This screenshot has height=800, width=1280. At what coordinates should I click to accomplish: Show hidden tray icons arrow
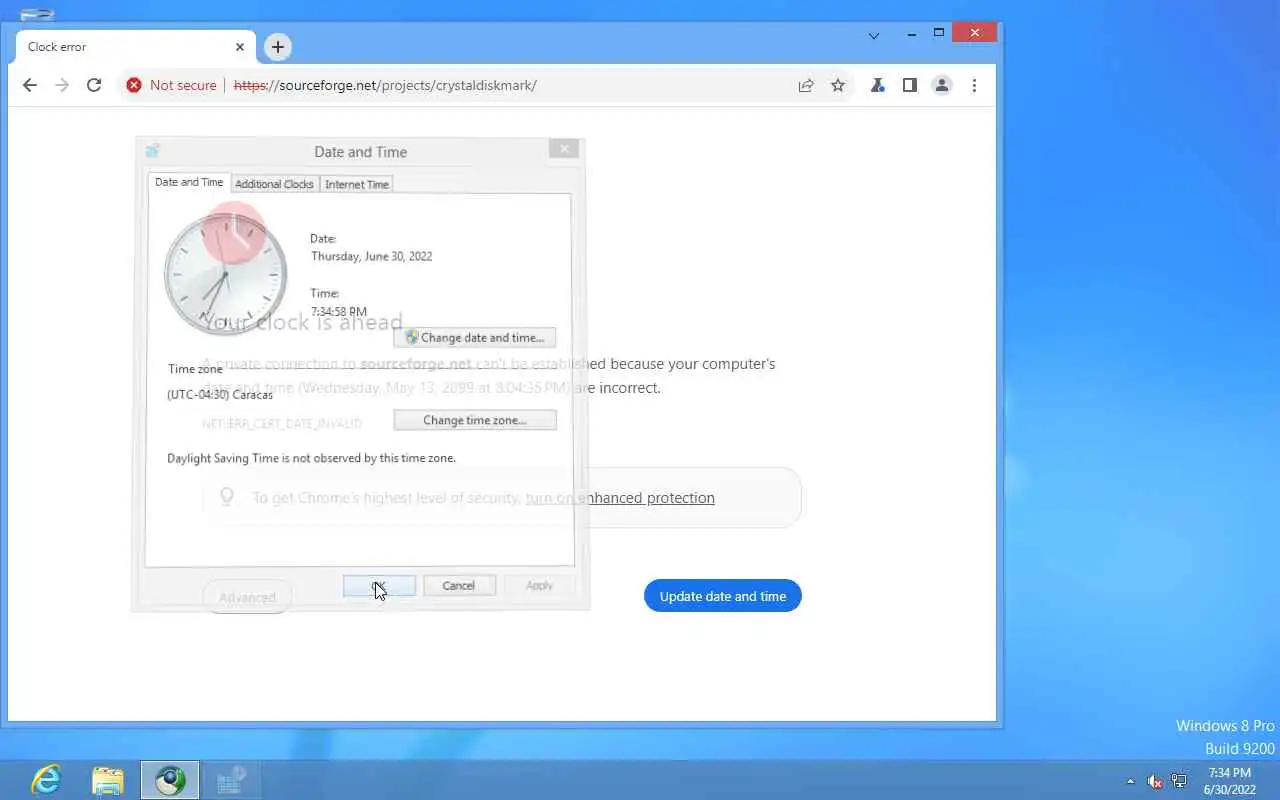pyautogui.click(x=1131, y=781)
